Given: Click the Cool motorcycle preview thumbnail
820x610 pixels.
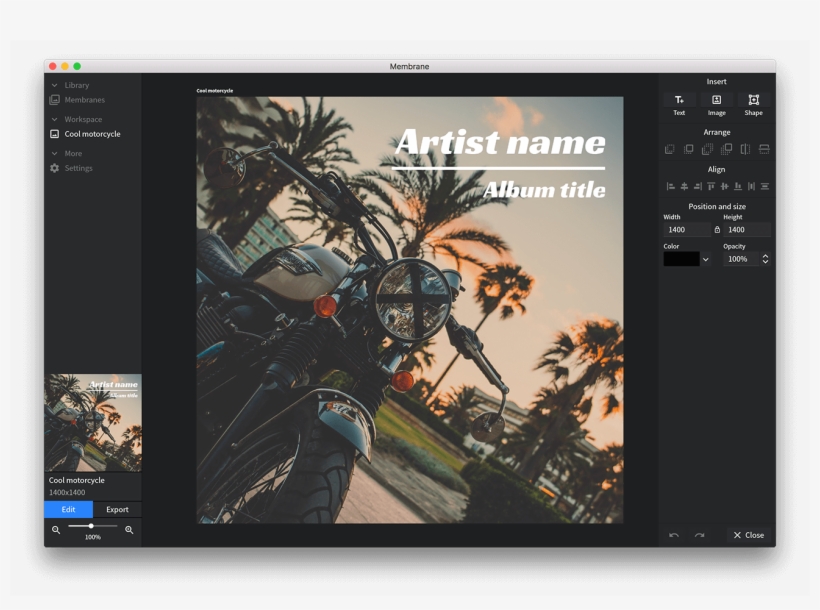Looking at the screenshot, I should (x=93, y=423).
